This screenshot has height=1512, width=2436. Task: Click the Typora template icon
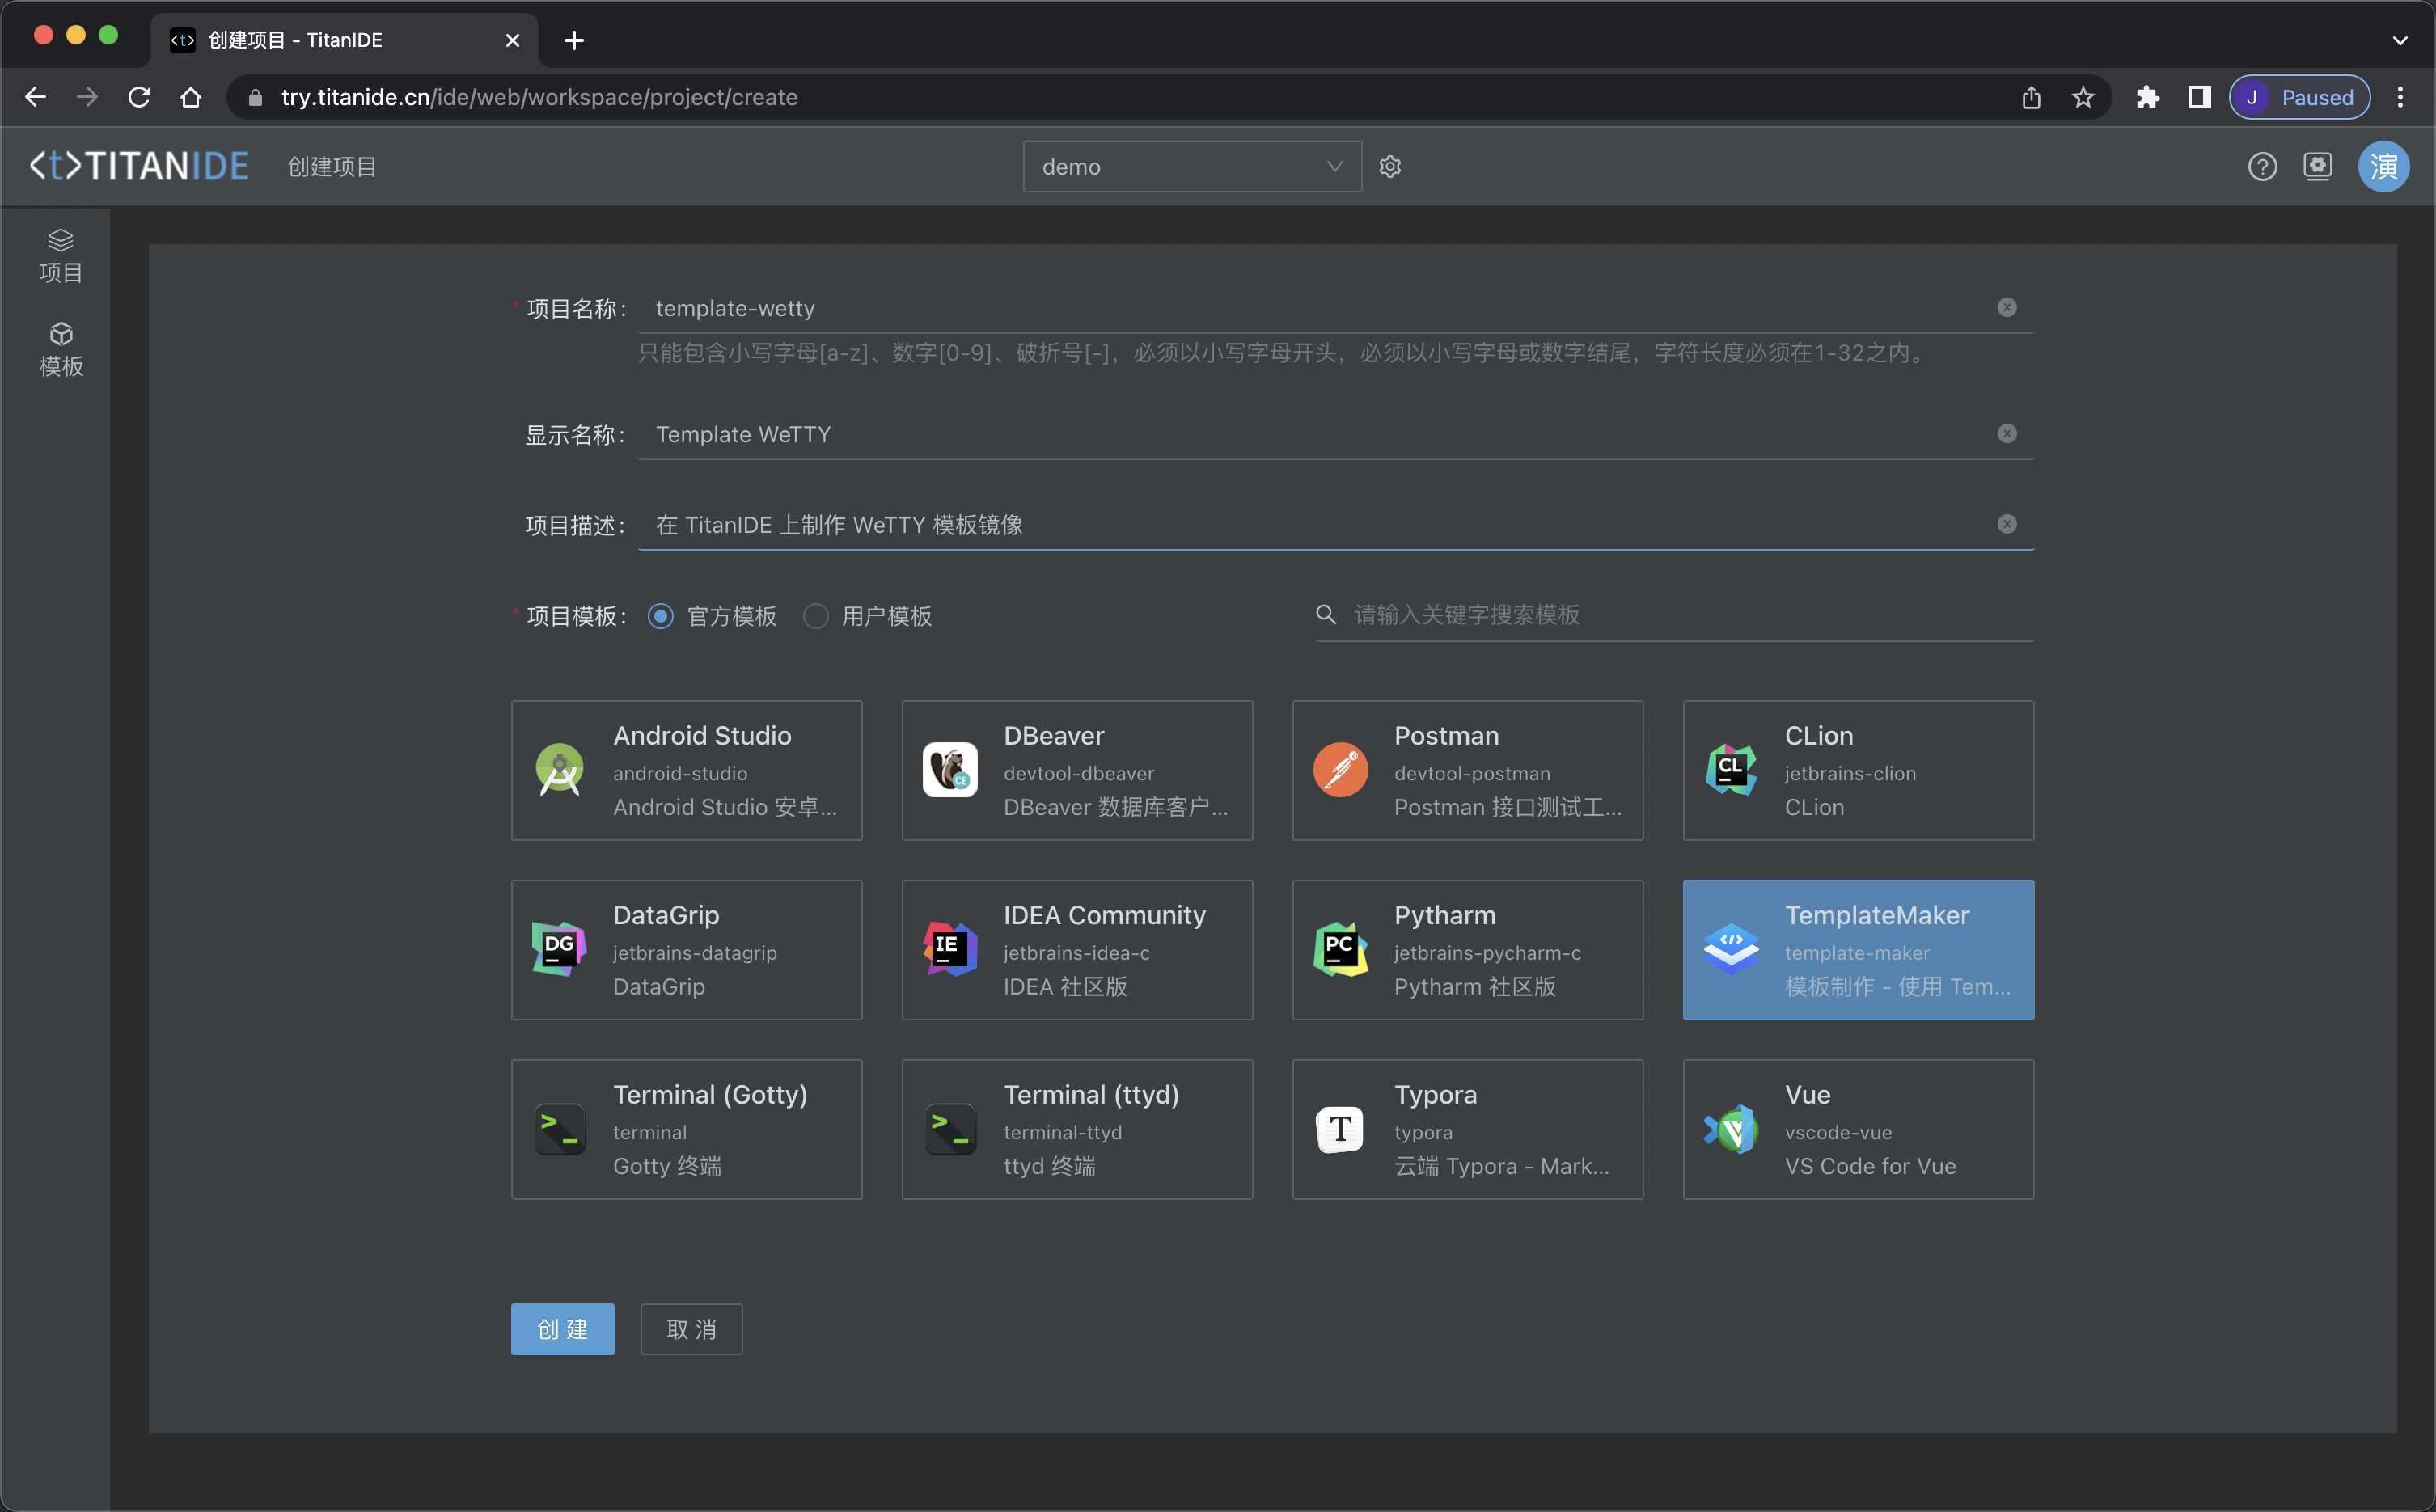1340,1129
